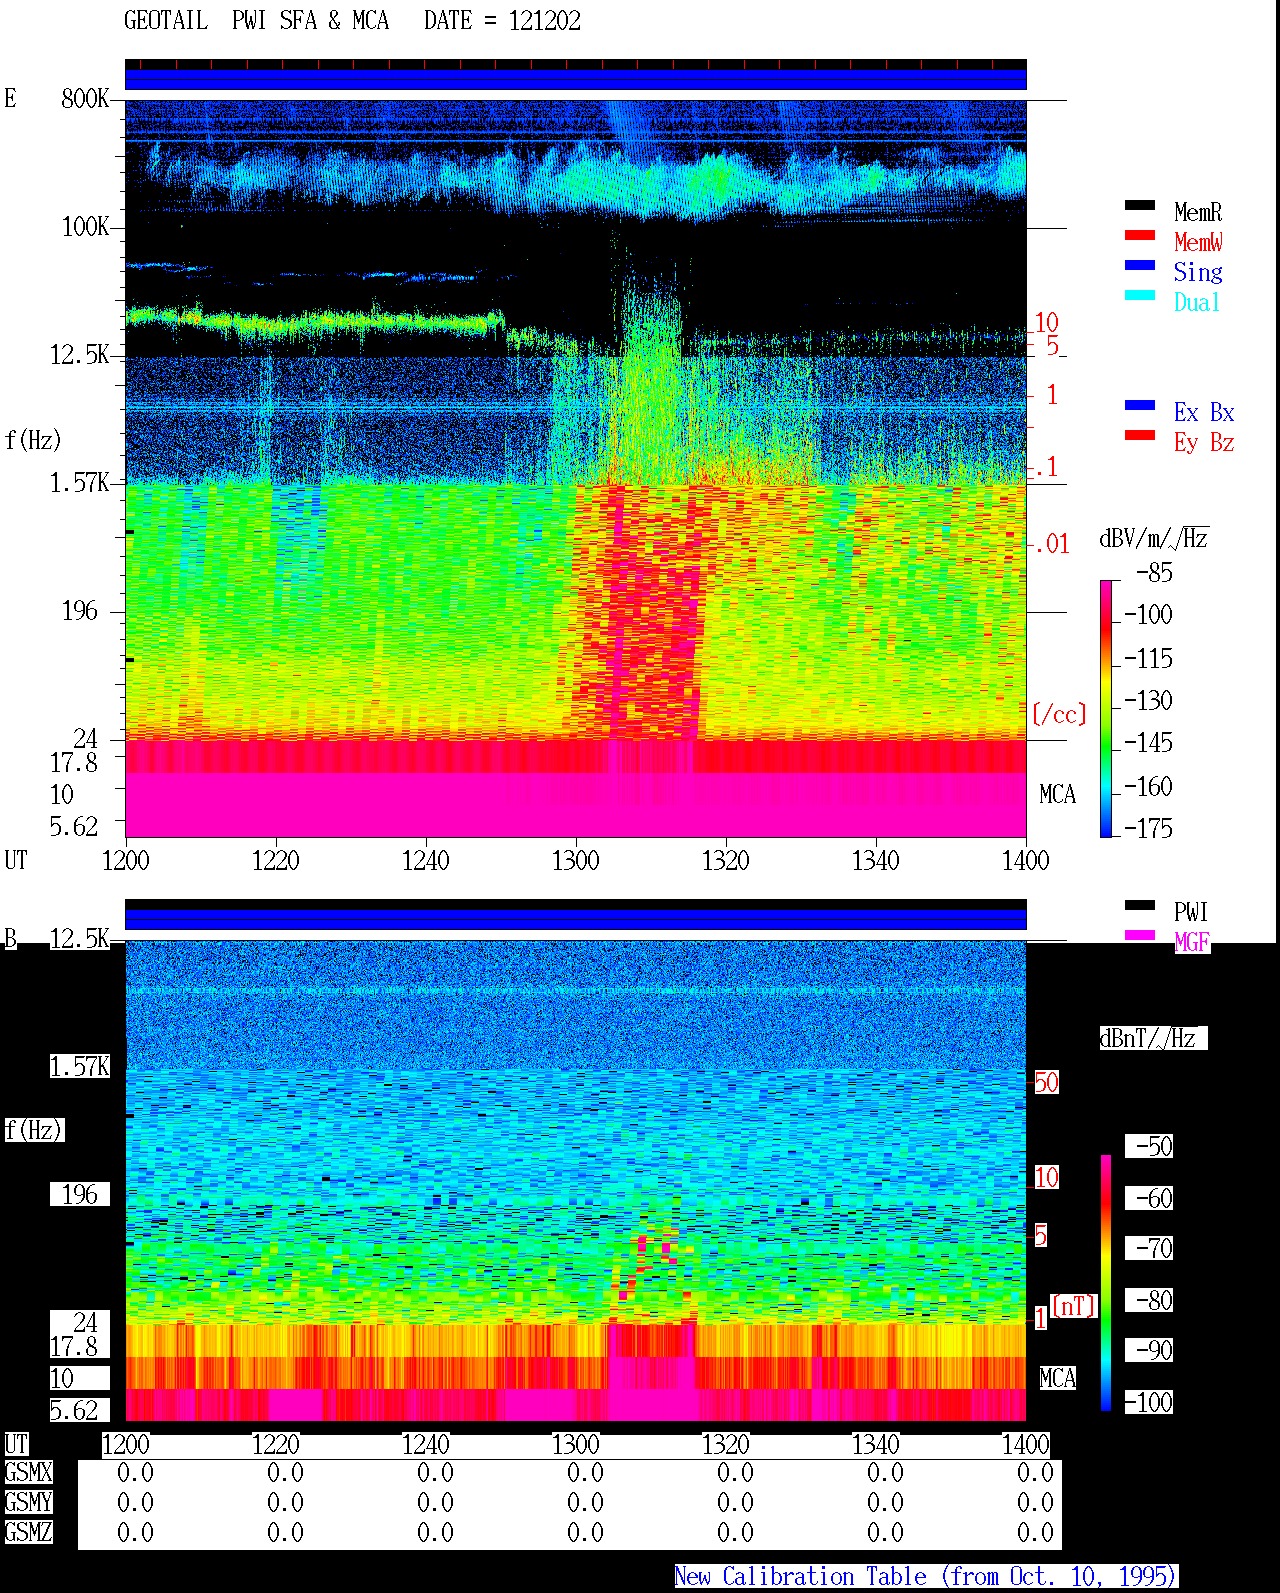Image resolution: width=1280 pixels, height=1593 pixels.
Task: Click the black MemR legend swatch
Action: 1140,205
